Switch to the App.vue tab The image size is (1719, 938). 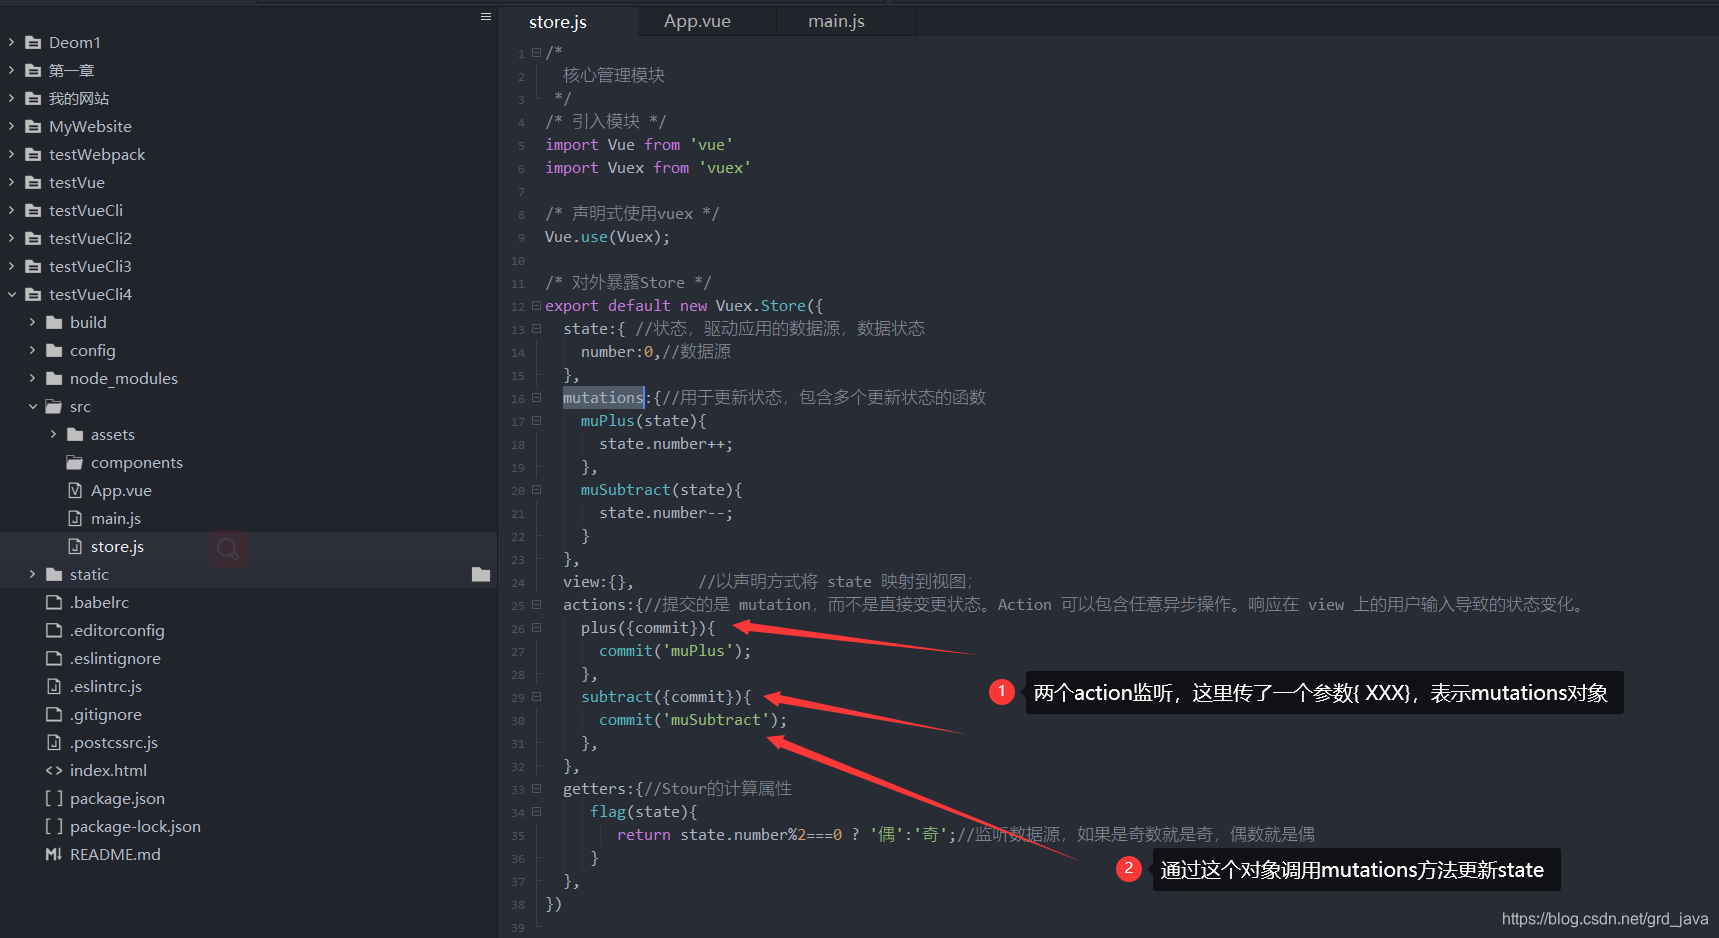pyautogui.click(x=697, y=21)
